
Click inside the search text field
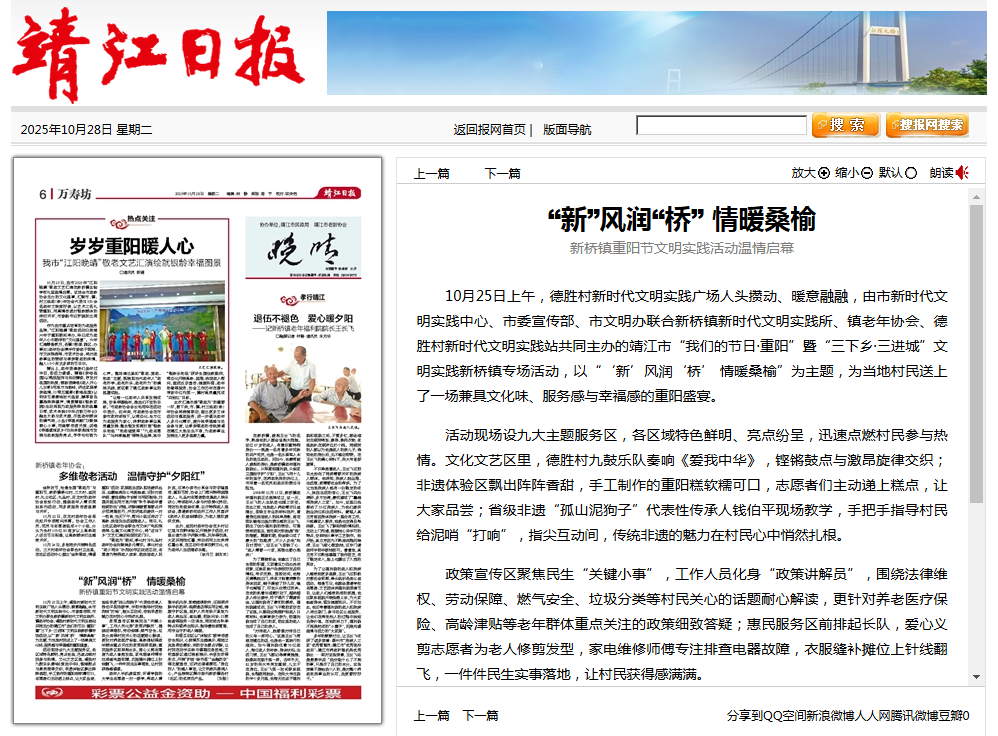coord(721,126)
